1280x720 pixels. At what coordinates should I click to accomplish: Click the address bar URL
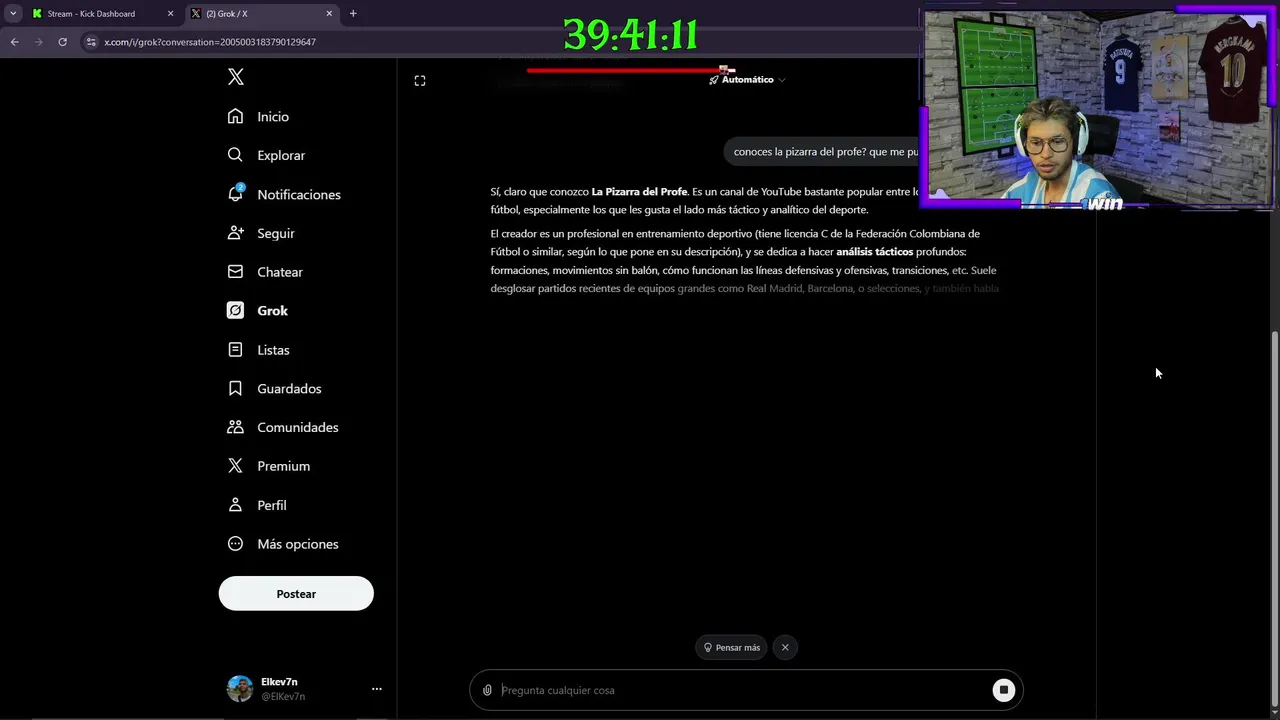tap(210, 42)
